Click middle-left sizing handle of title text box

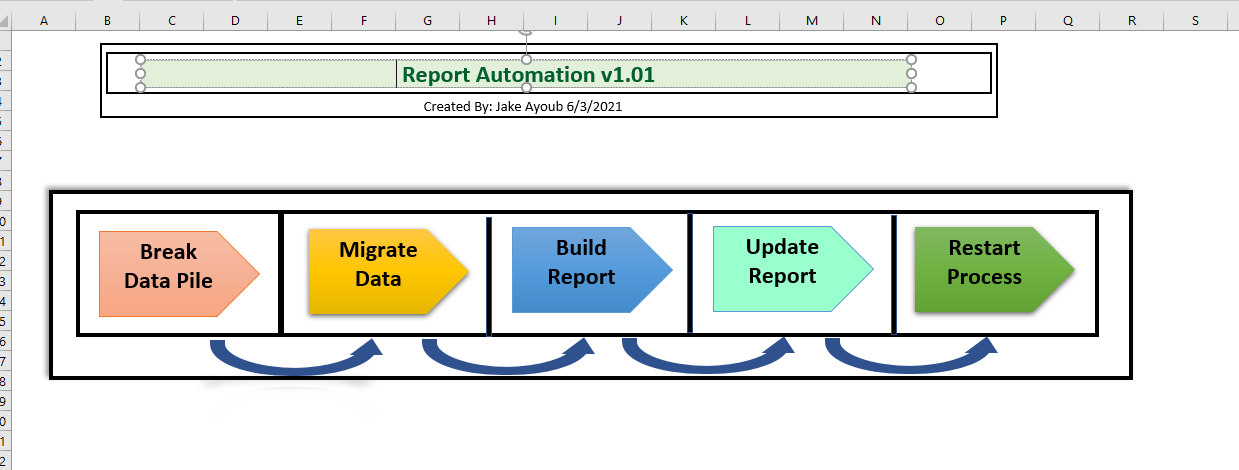(x=140, y=73)
